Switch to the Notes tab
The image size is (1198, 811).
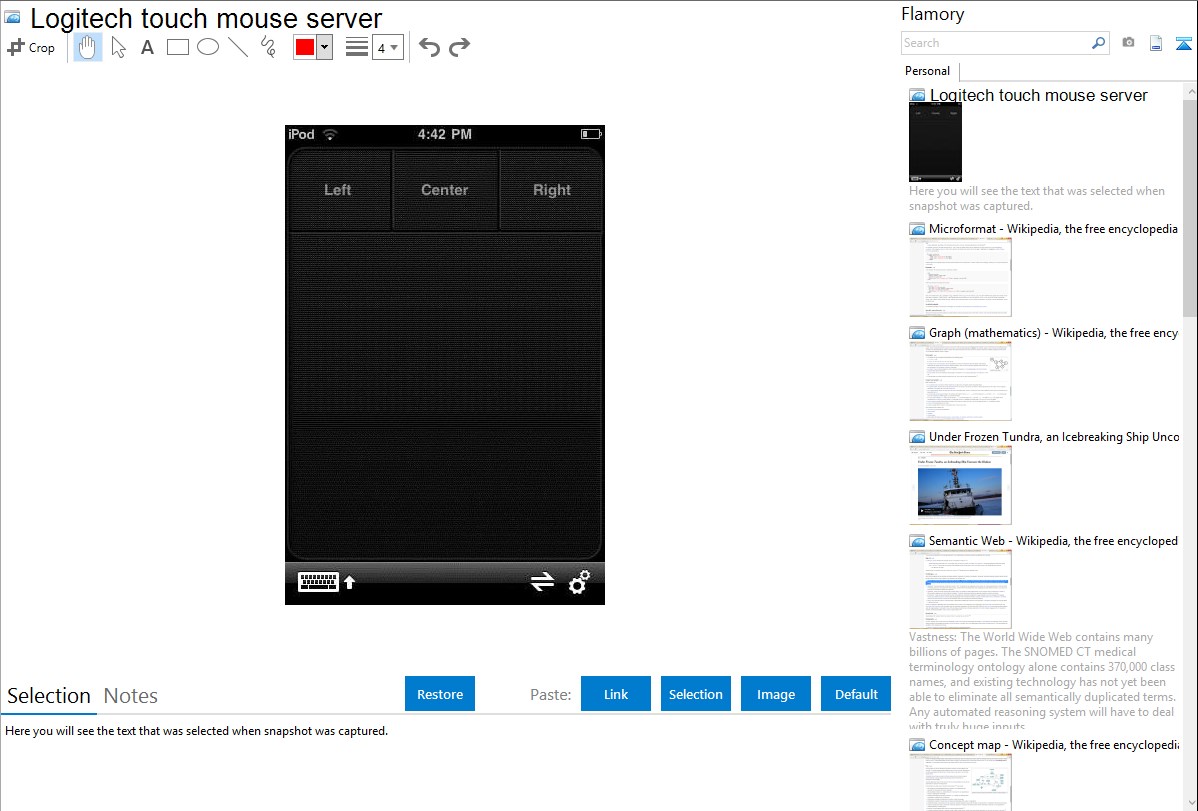click(131, 696)
